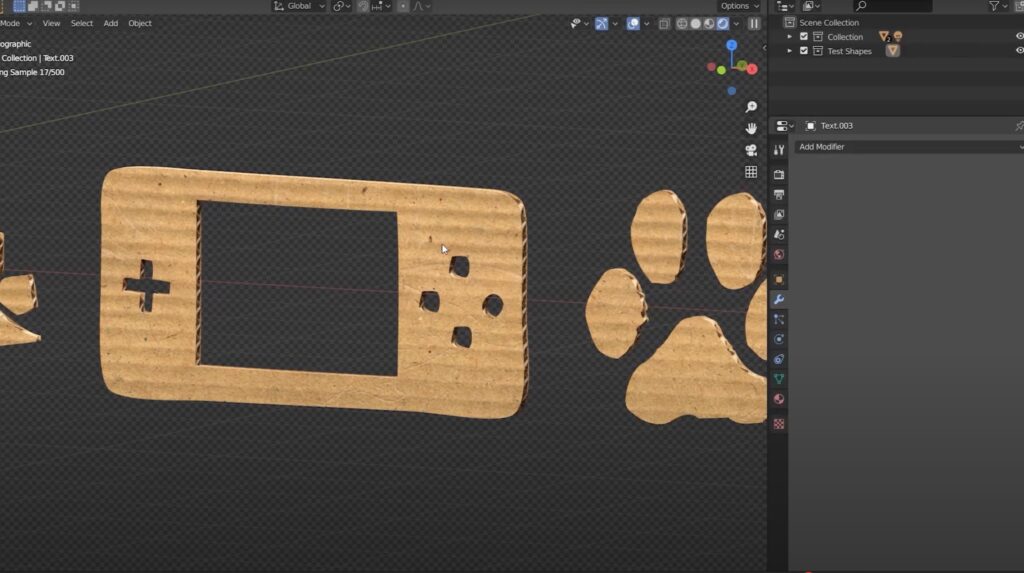This screenshot has height=573, width=1024.
Task: Open the Tool properties tab
Action: pos(778,150)
